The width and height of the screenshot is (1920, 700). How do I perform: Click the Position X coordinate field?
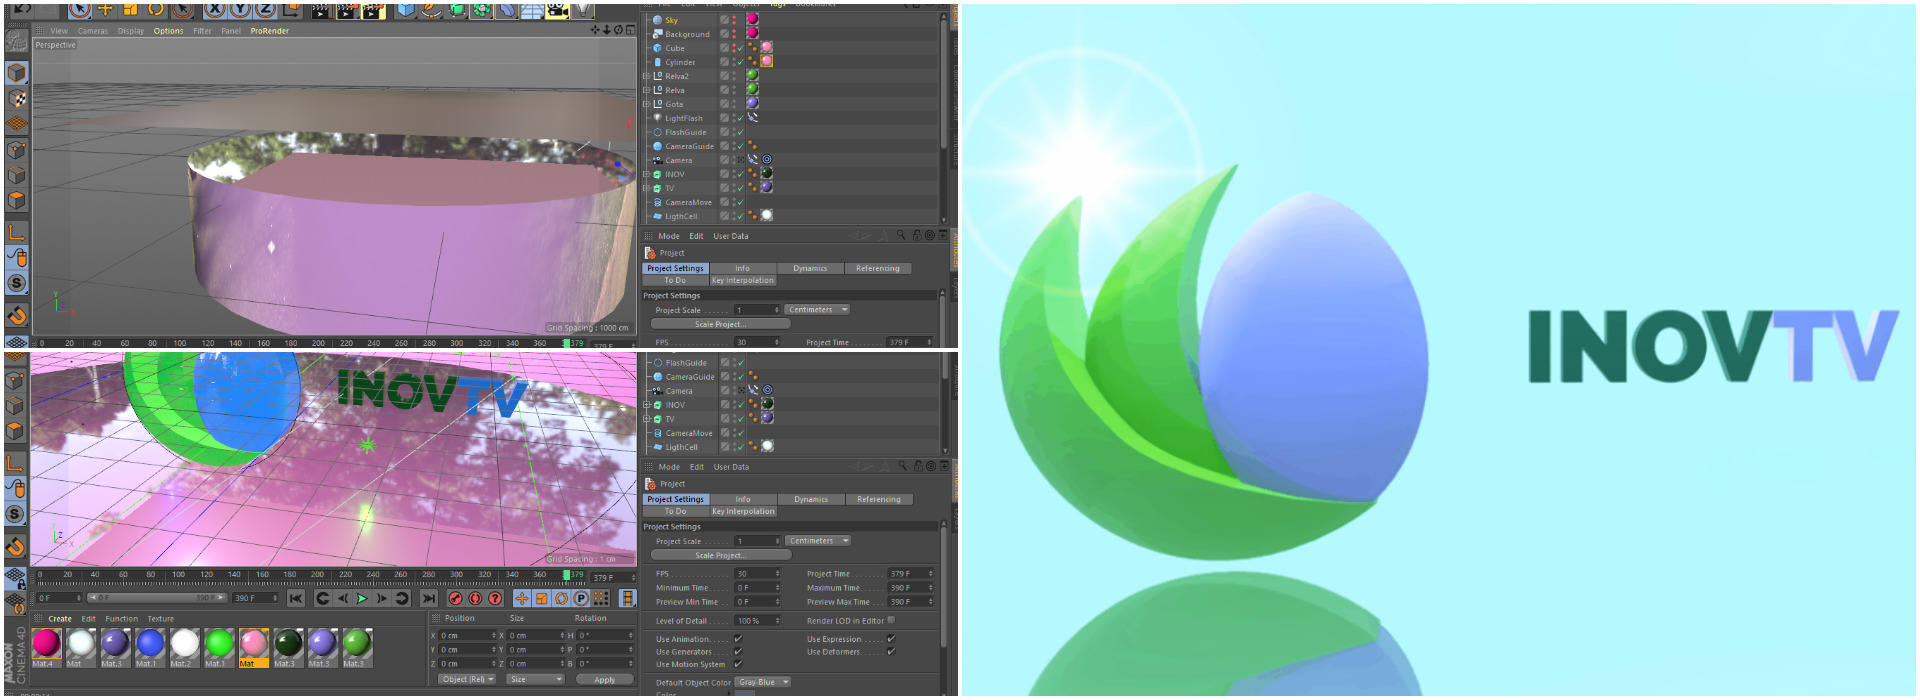468,636
